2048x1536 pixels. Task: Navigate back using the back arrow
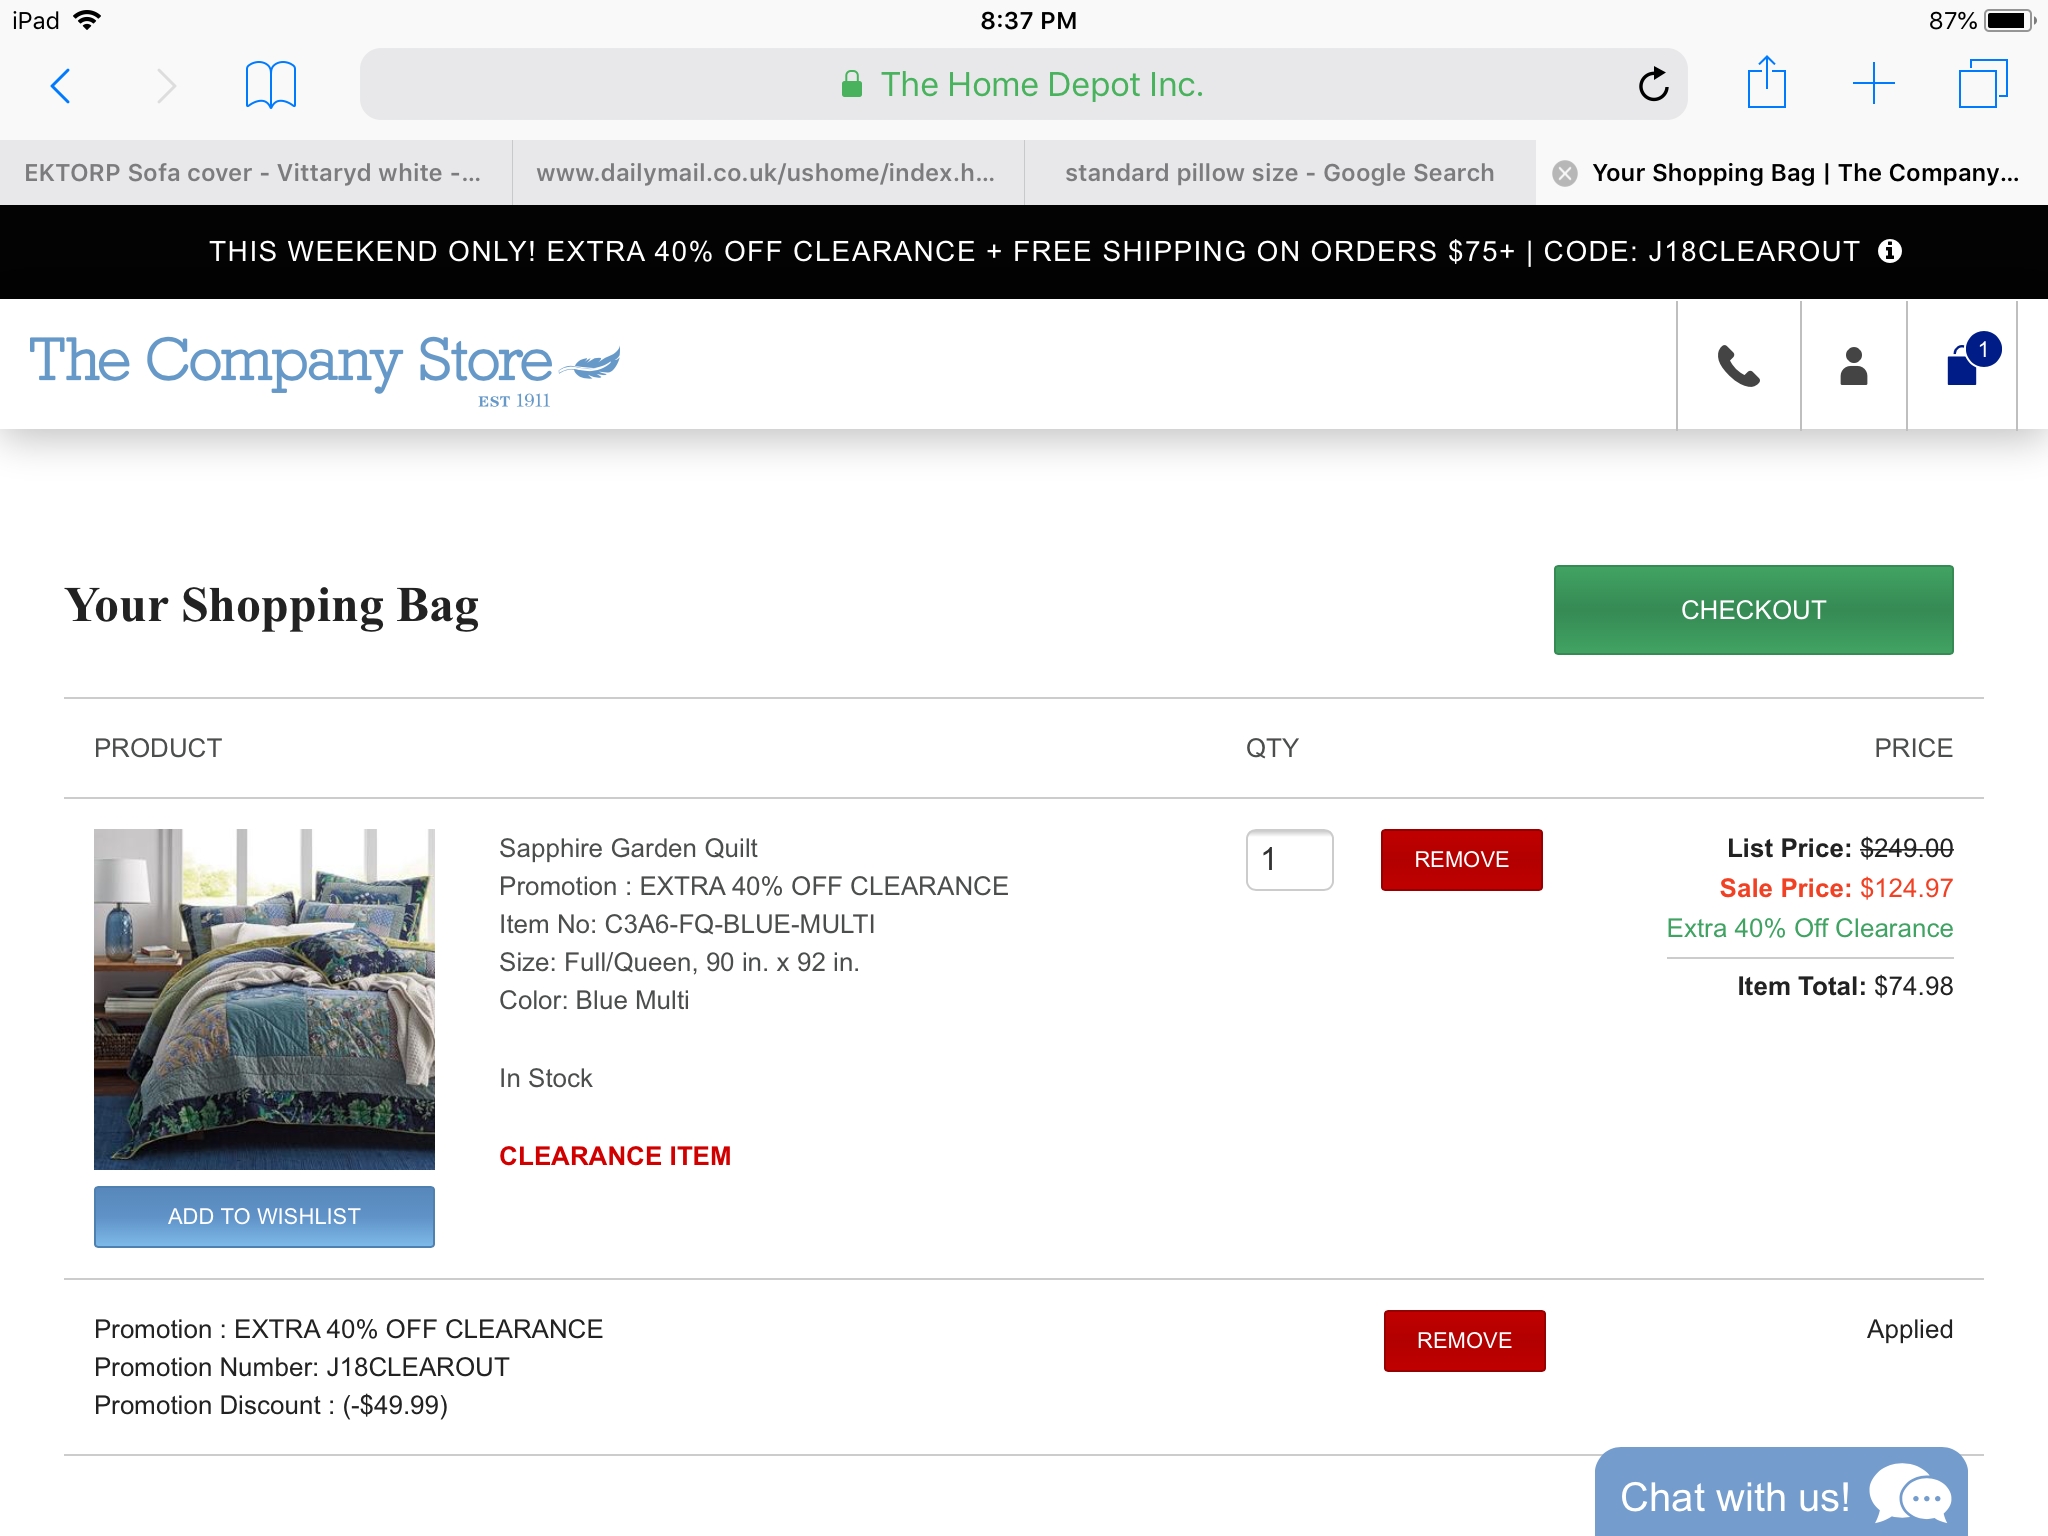[x=61, y=85]
